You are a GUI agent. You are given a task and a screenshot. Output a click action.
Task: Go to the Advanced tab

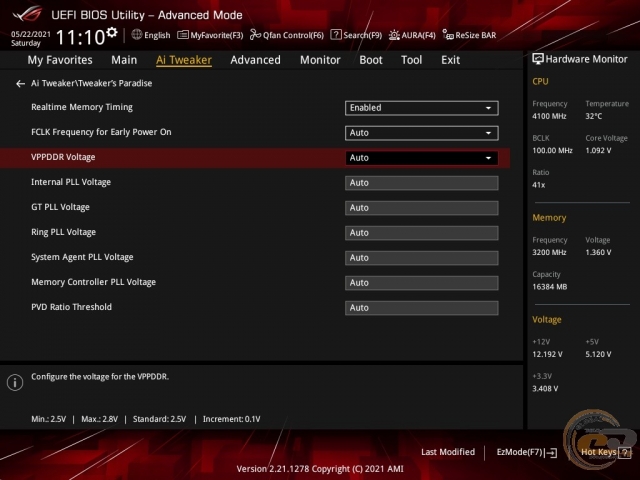[x=256, y=60]
